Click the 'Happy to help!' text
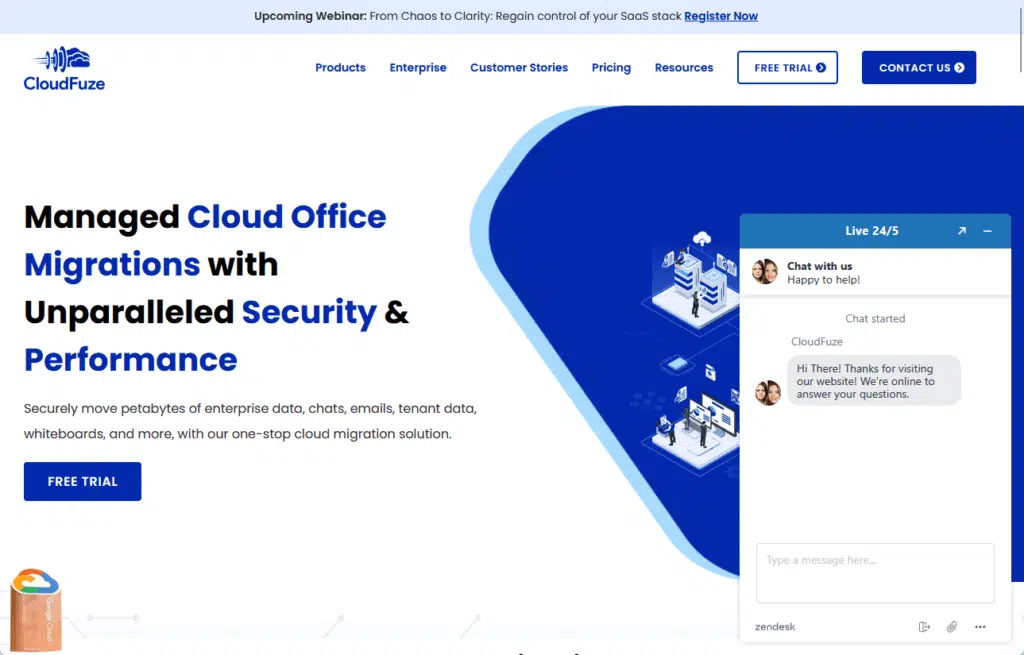 click(x=824, y=280)
